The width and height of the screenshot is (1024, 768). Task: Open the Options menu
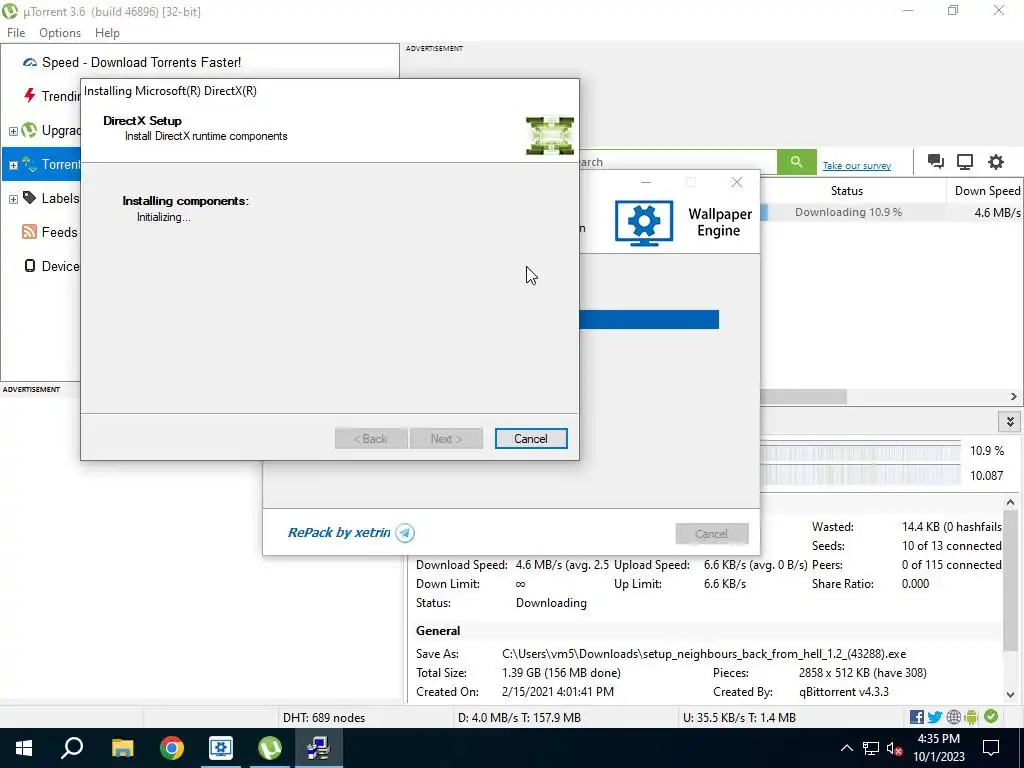60,33
